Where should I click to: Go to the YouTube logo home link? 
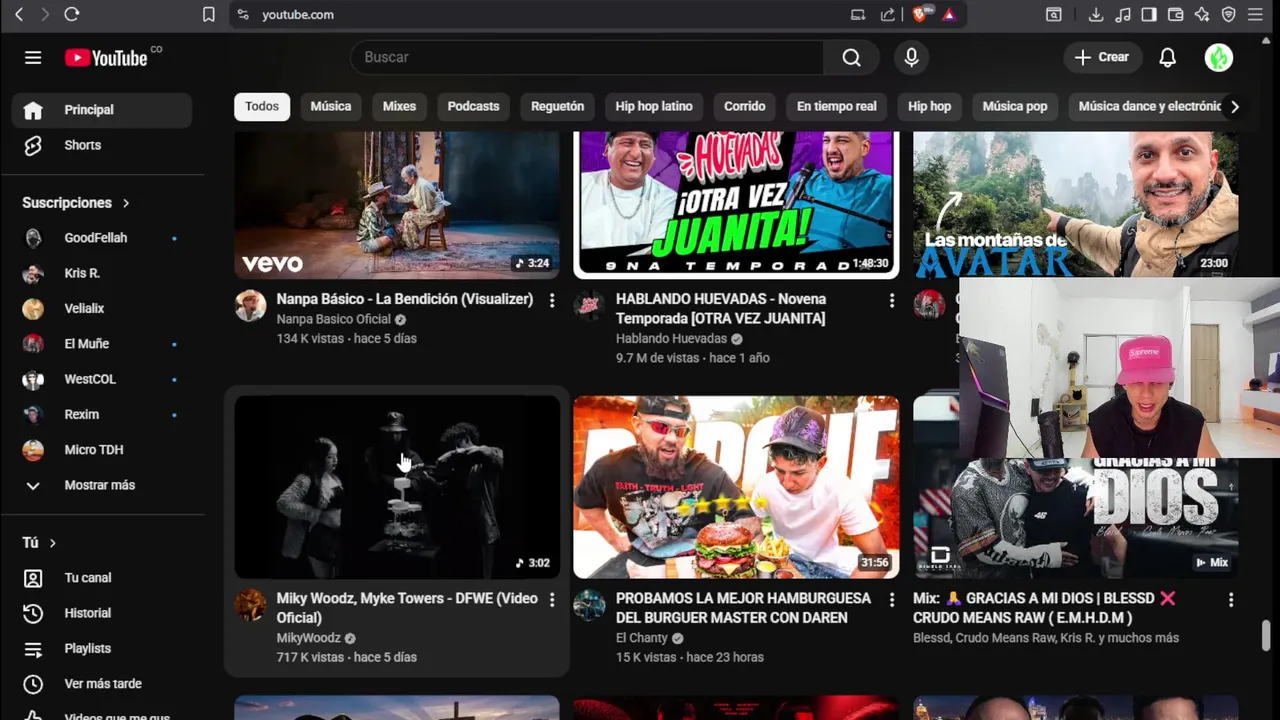pos(106,58)
